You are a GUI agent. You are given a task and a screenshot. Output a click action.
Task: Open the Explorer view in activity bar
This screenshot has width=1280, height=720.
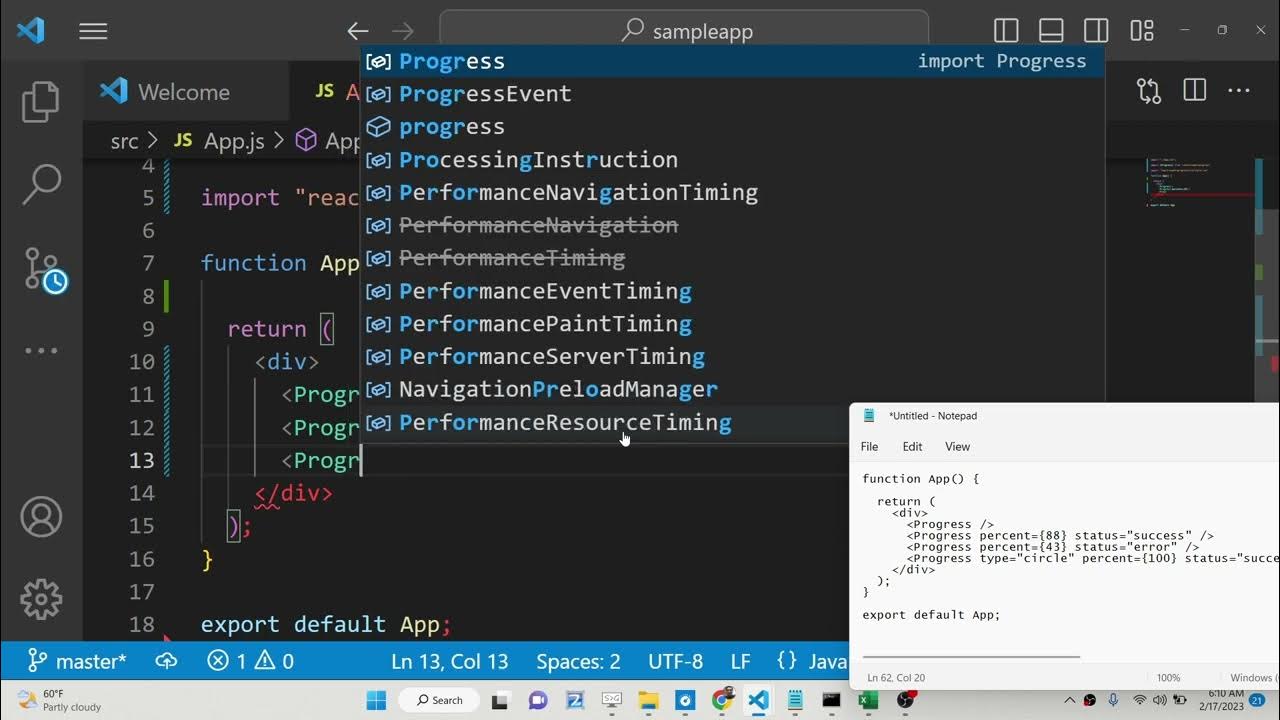(x=41, y=101)
